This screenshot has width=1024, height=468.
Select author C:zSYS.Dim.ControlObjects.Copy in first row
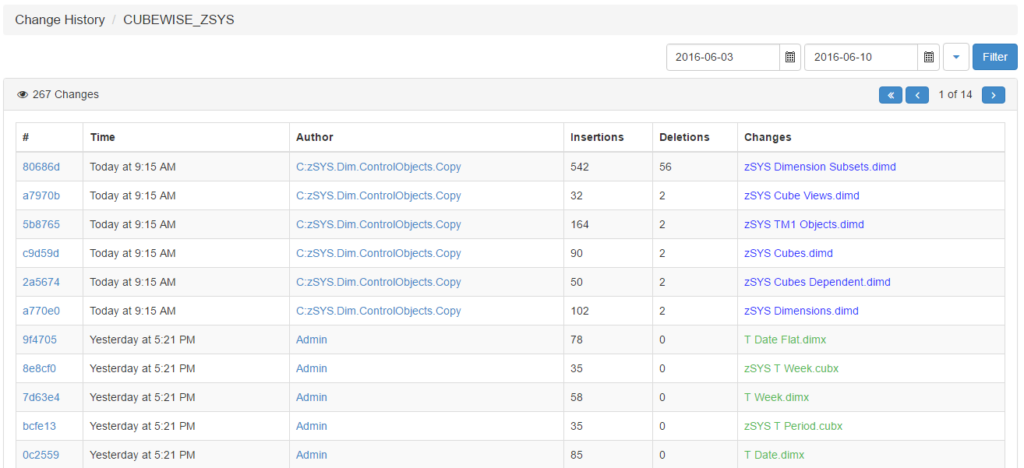pos(378,167)
